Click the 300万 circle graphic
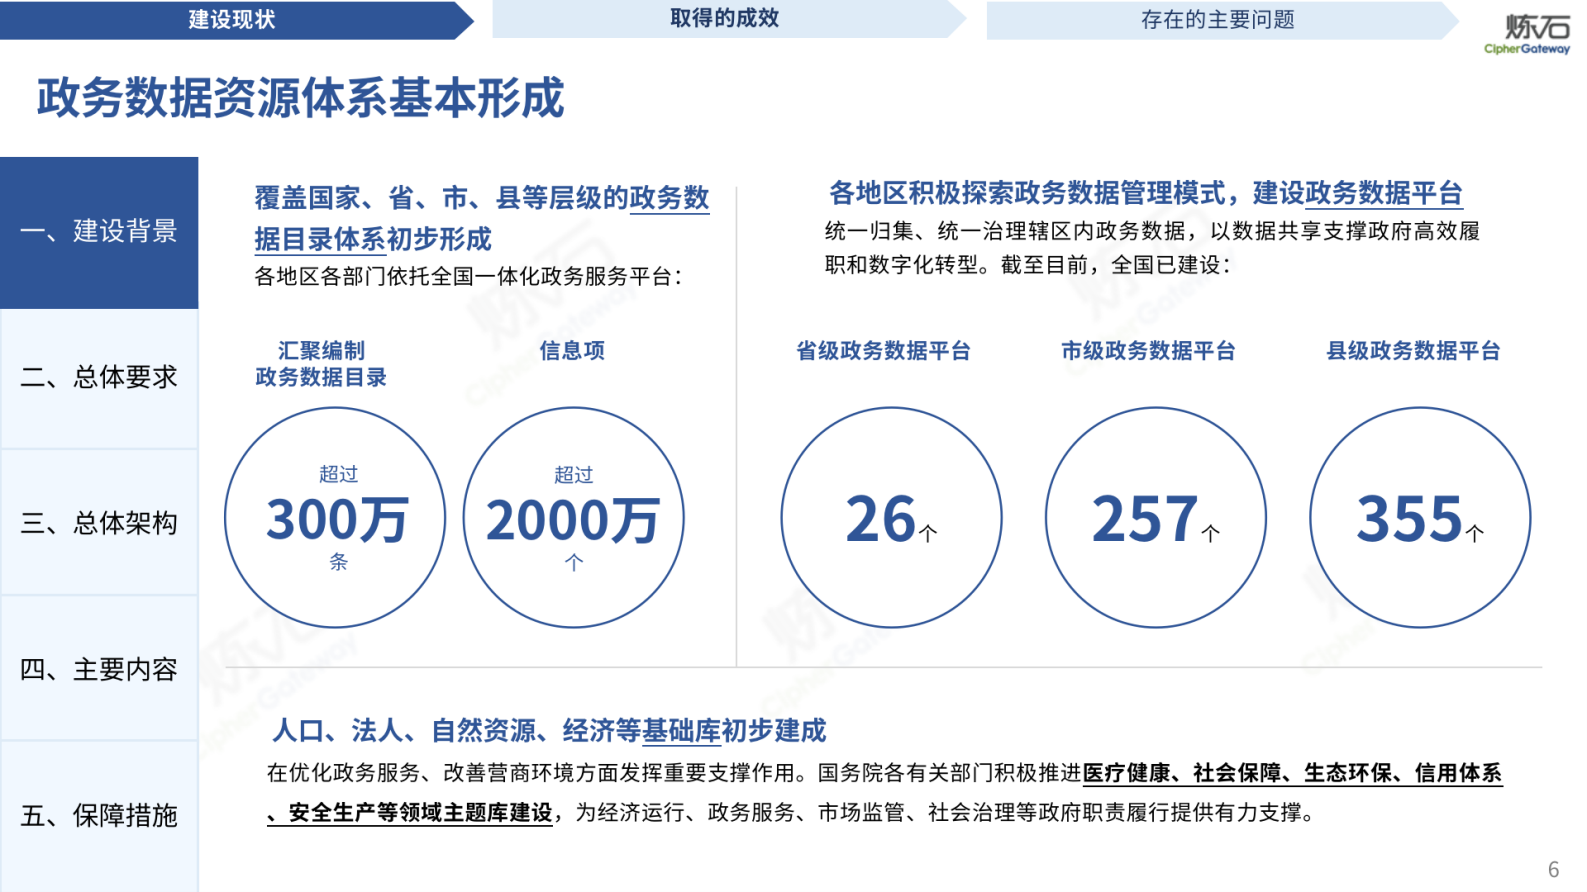Screen dimensions: 1587x892 pyautogui.click(x=335, y=517)
